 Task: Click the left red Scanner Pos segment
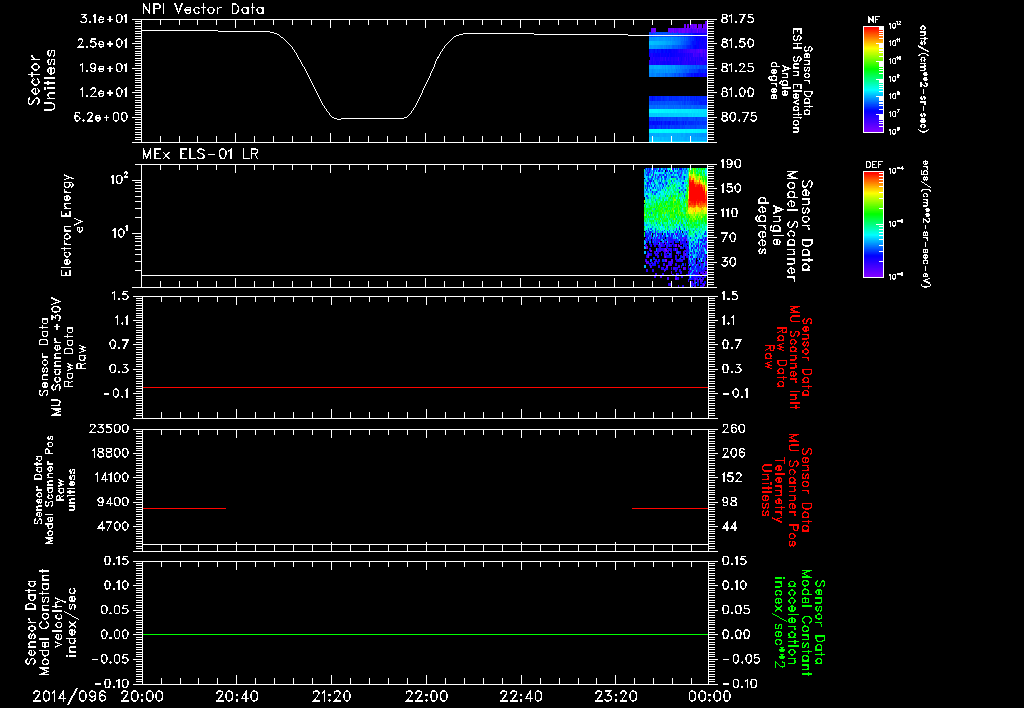pos(184,508)
